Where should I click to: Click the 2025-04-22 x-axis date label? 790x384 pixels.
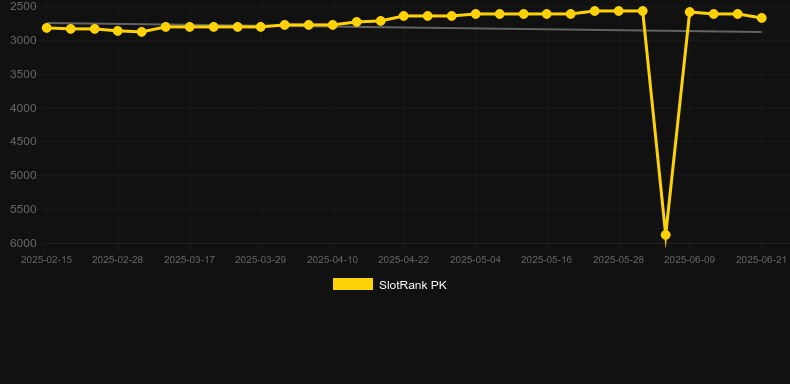point(404,260)
